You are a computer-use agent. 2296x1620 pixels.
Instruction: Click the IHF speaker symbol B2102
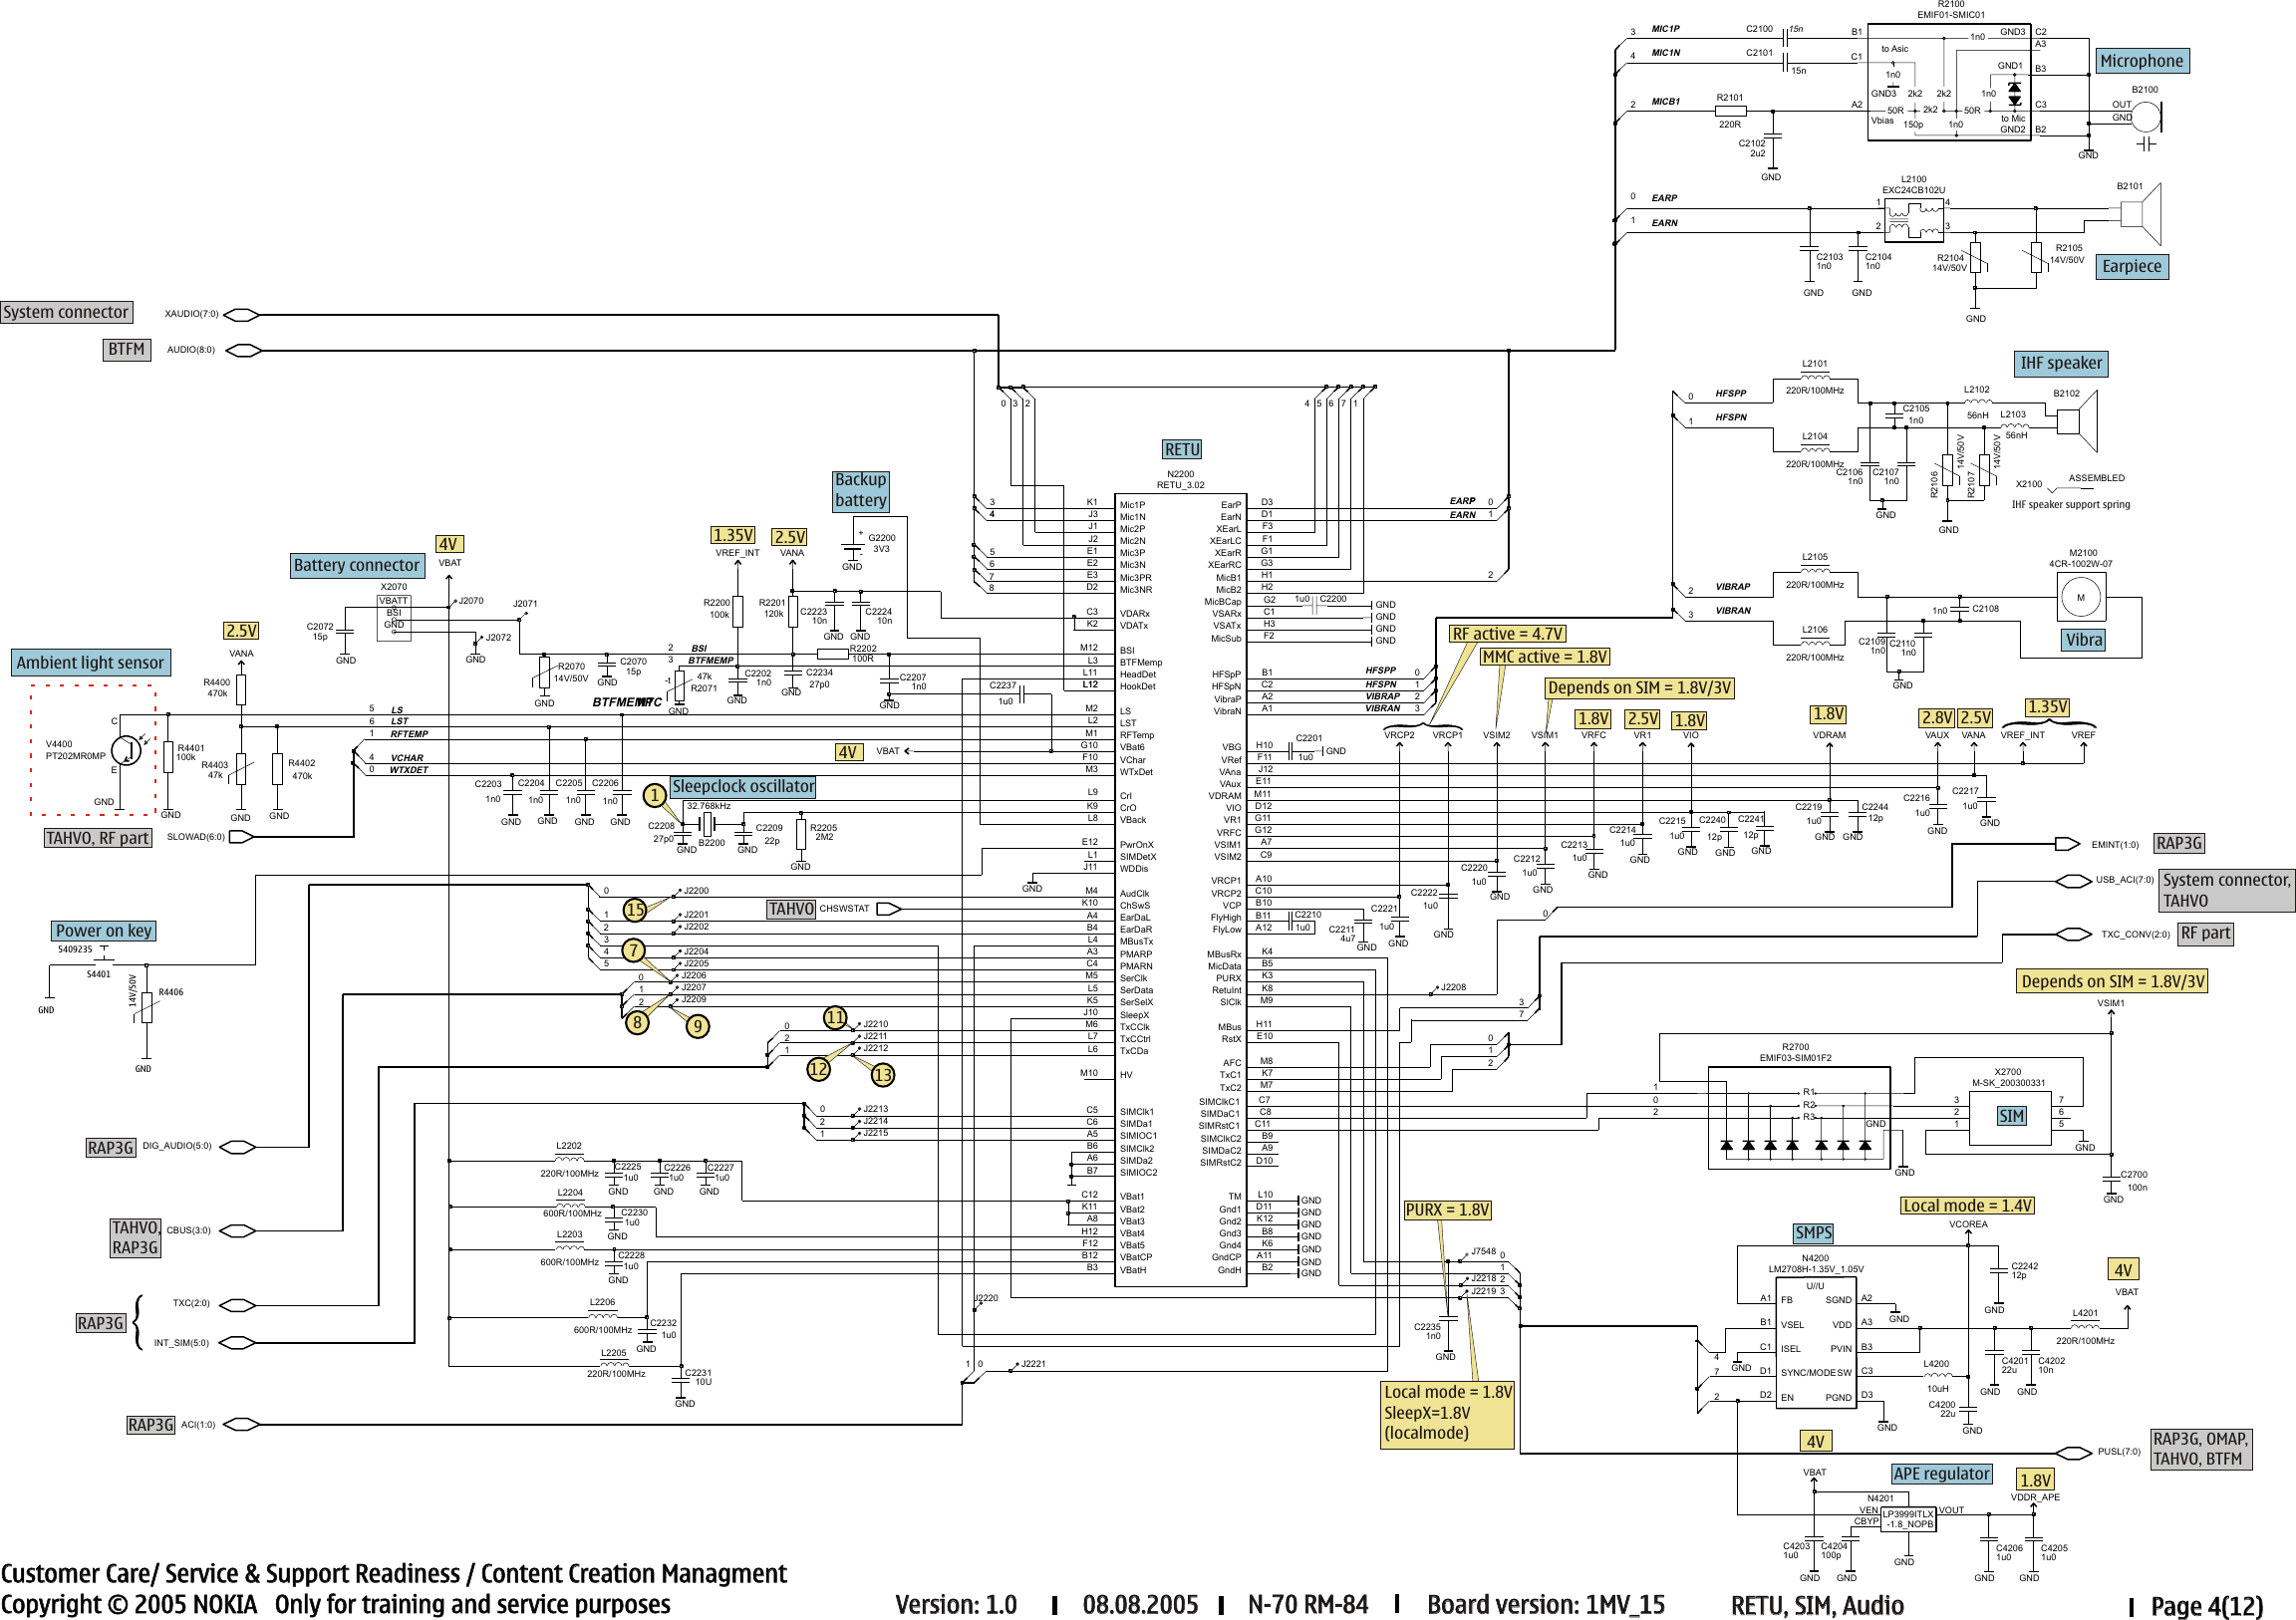pyautogui.click(x=2077, y=421)
